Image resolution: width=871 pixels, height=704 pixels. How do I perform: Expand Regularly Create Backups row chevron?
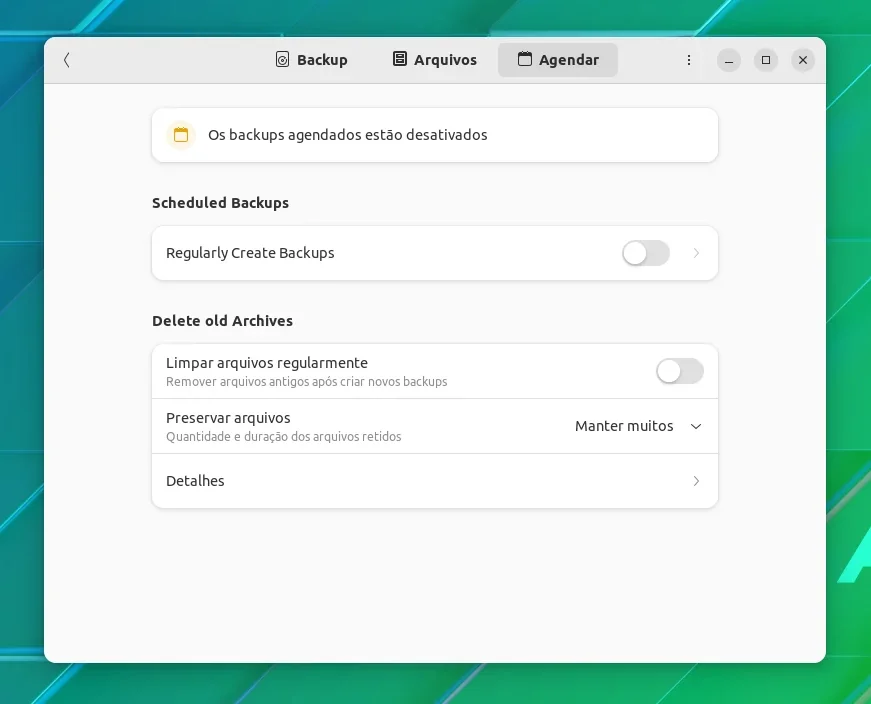point(696,253)
